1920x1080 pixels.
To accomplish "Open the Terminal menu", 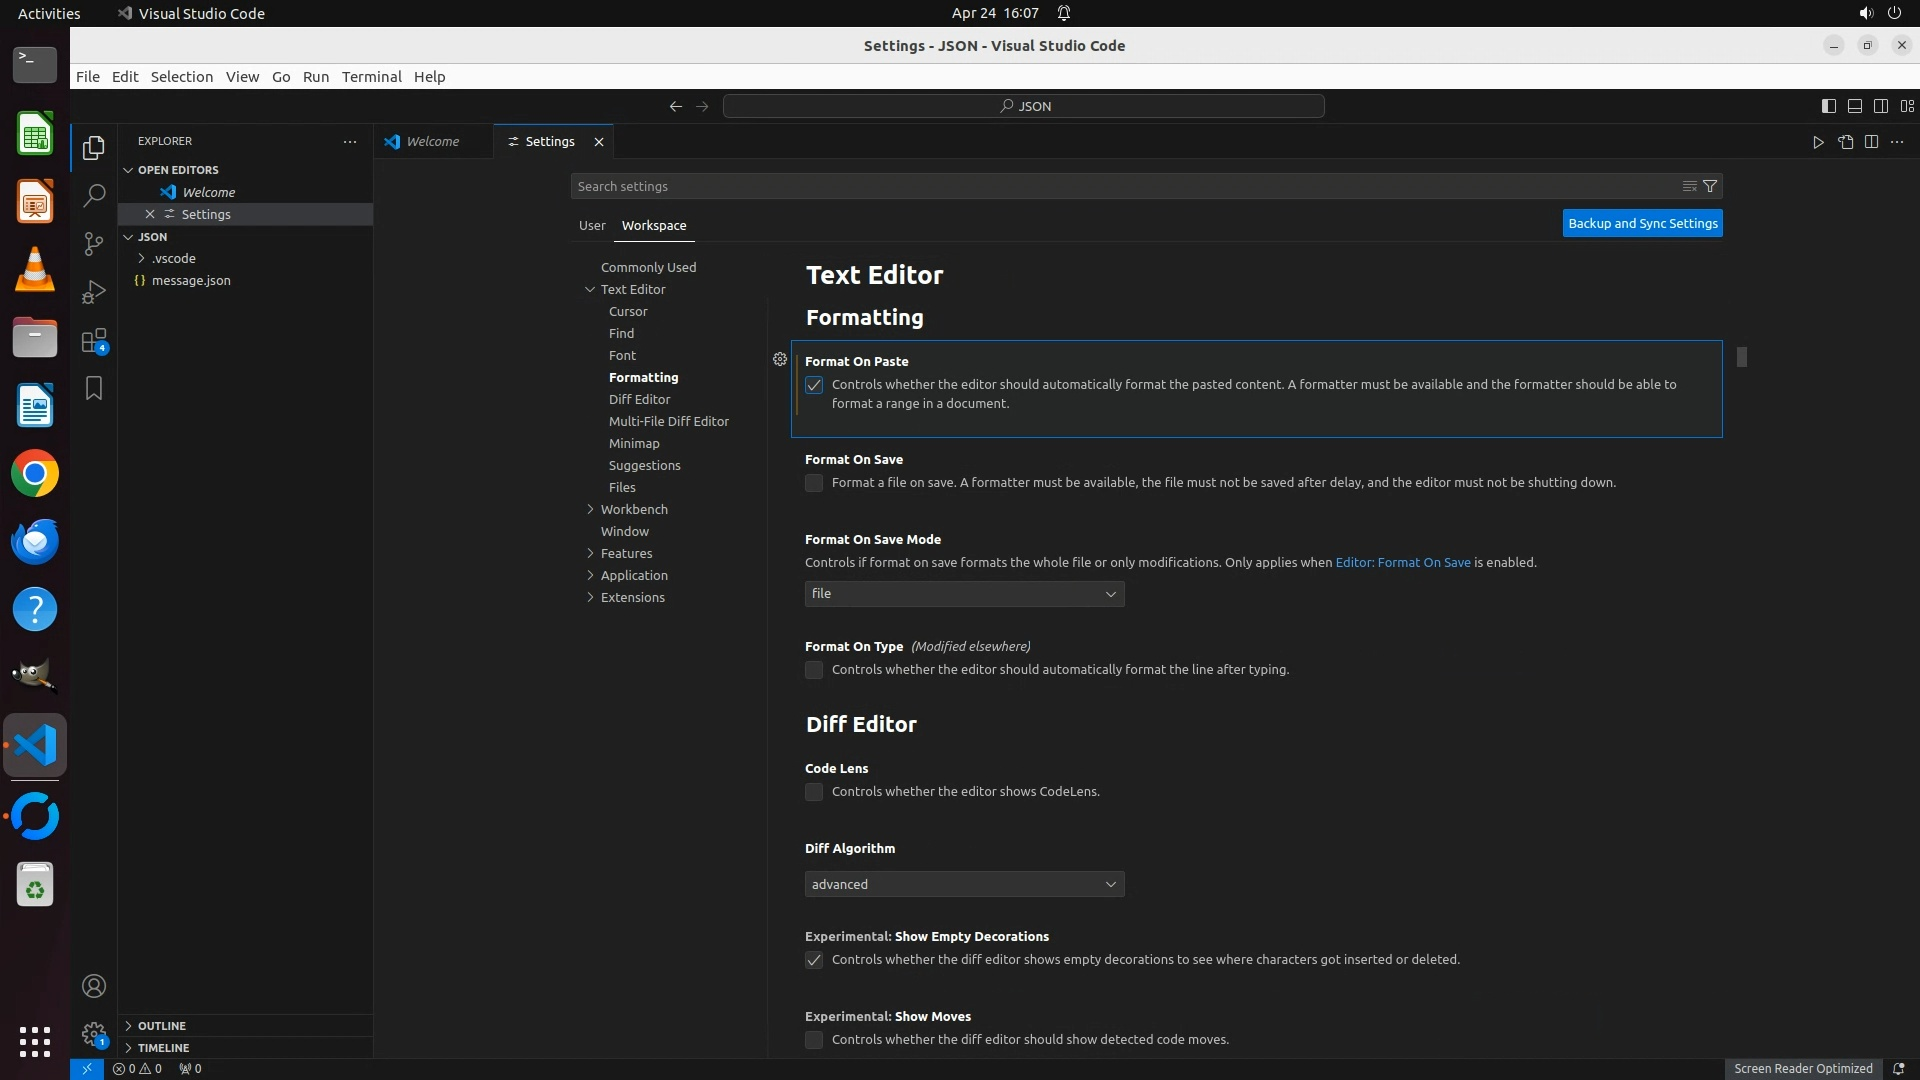I will point(371,77).
